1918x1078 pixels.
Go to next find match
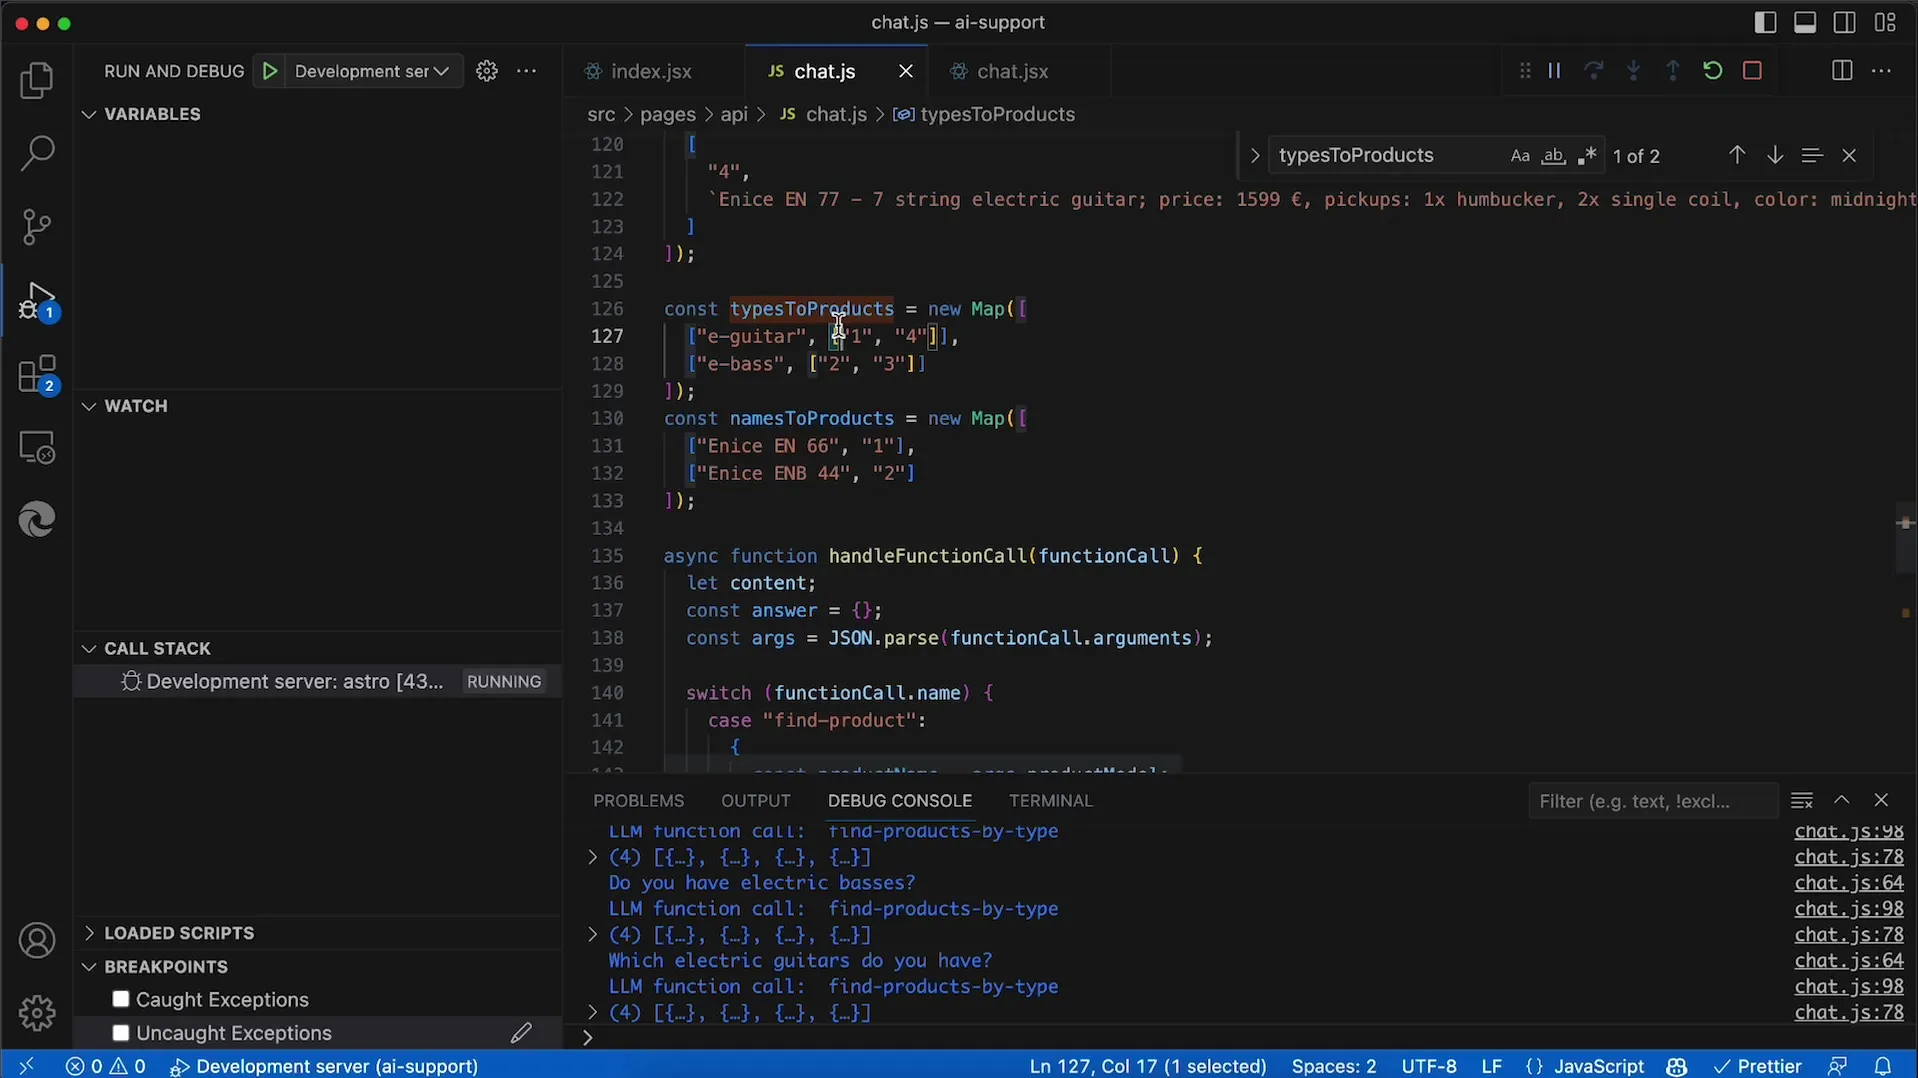point(1775,155)
